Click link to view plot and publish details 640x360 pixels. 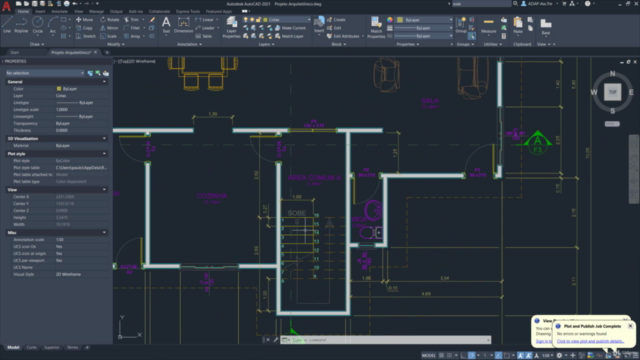point(590,341)
